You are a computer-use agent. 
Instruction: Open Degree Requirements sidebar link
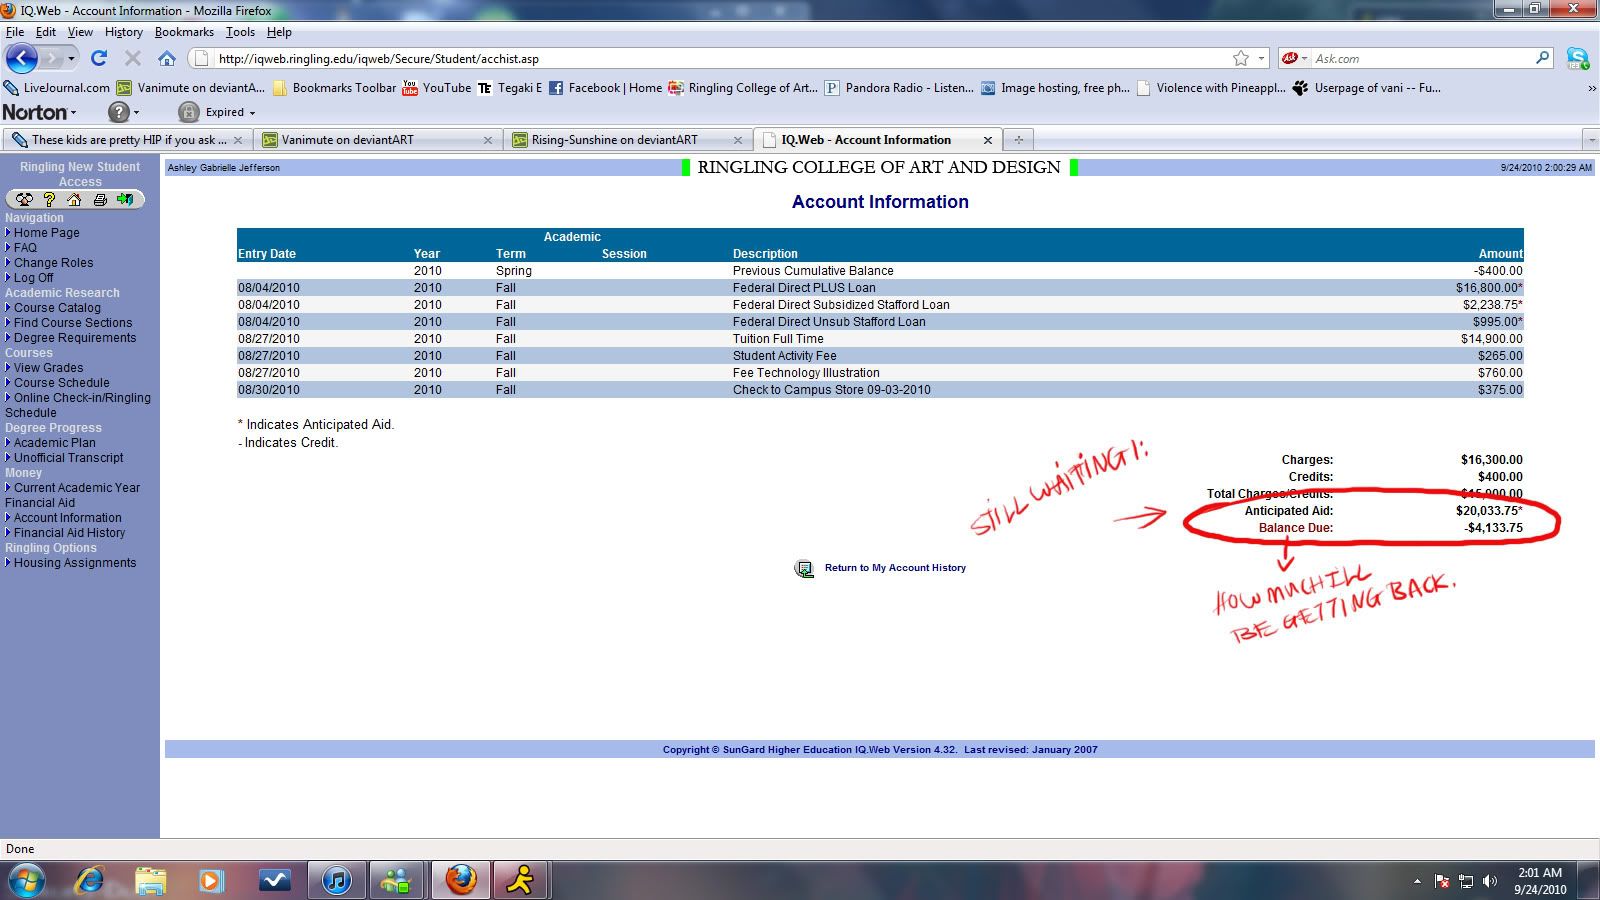75,338
